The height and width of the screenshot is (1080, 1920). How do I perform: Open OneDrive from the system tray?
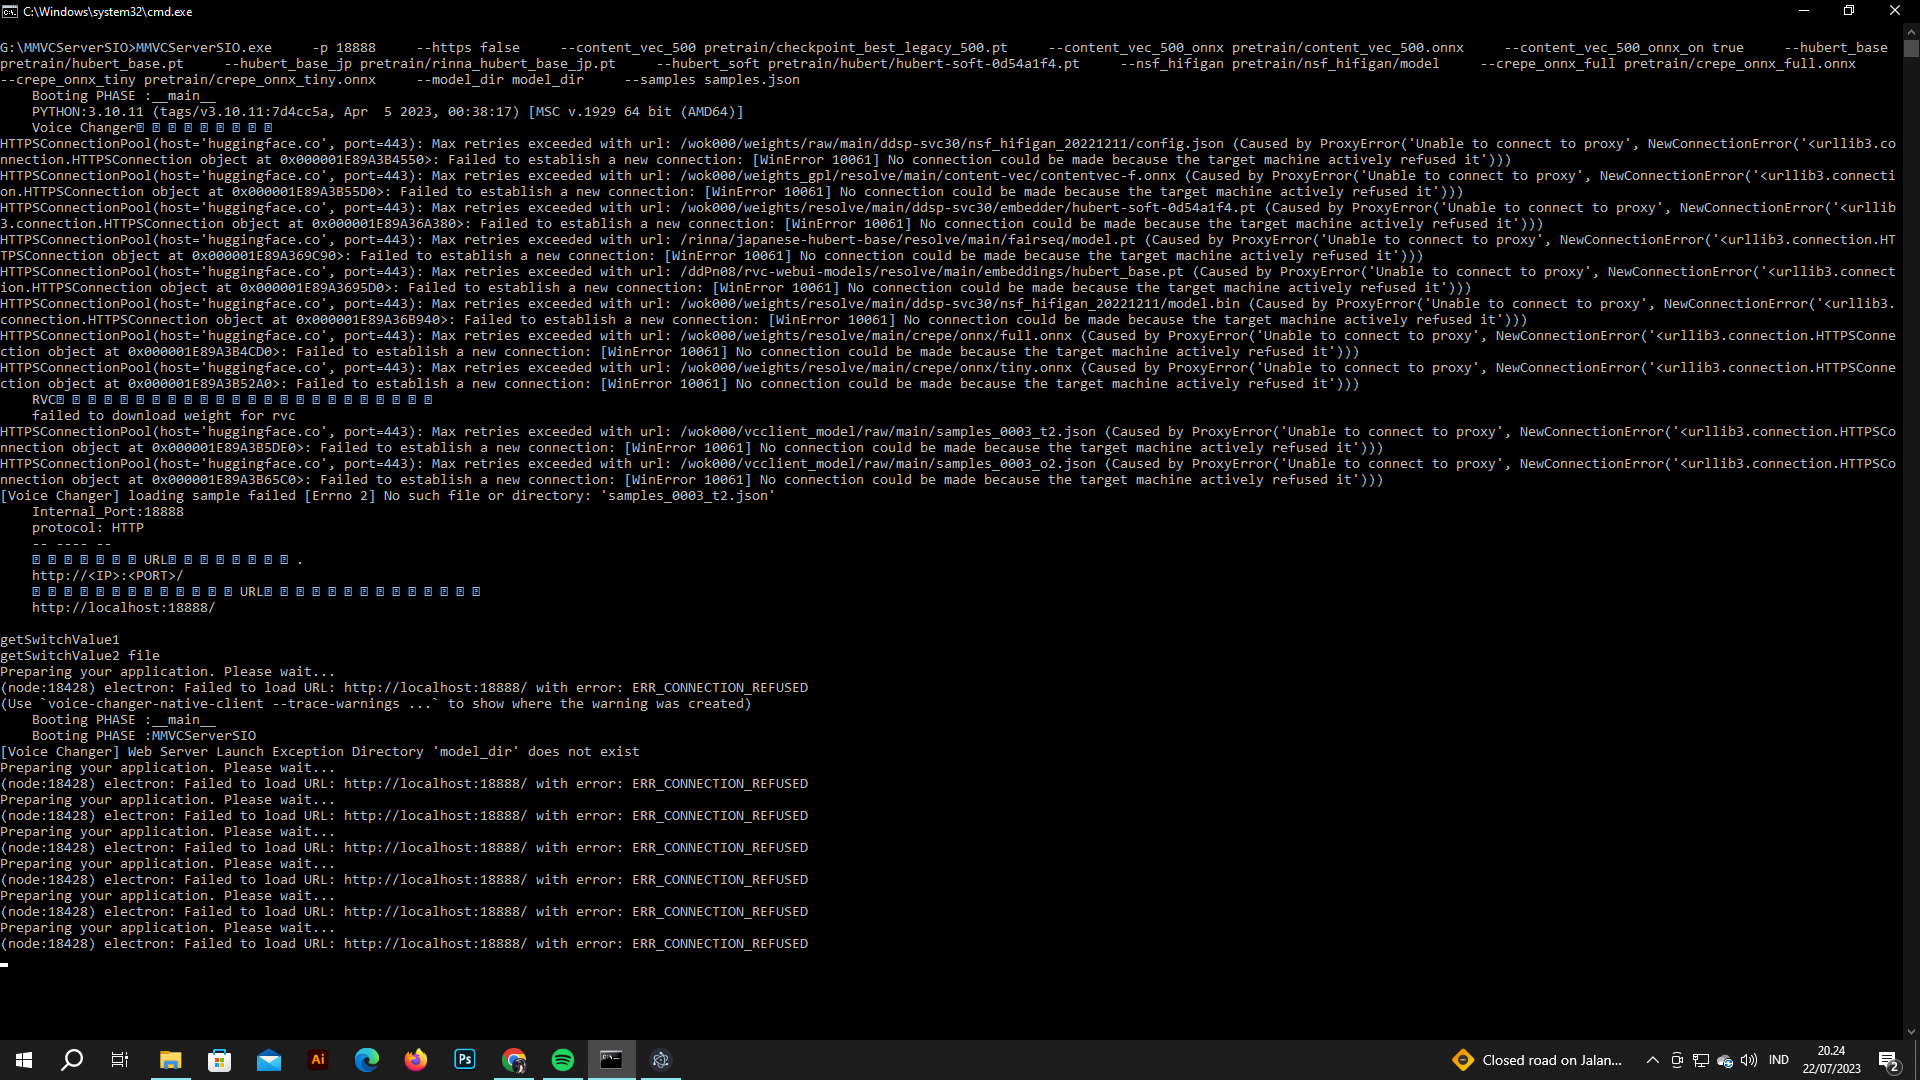[x=1725, y=1060]
